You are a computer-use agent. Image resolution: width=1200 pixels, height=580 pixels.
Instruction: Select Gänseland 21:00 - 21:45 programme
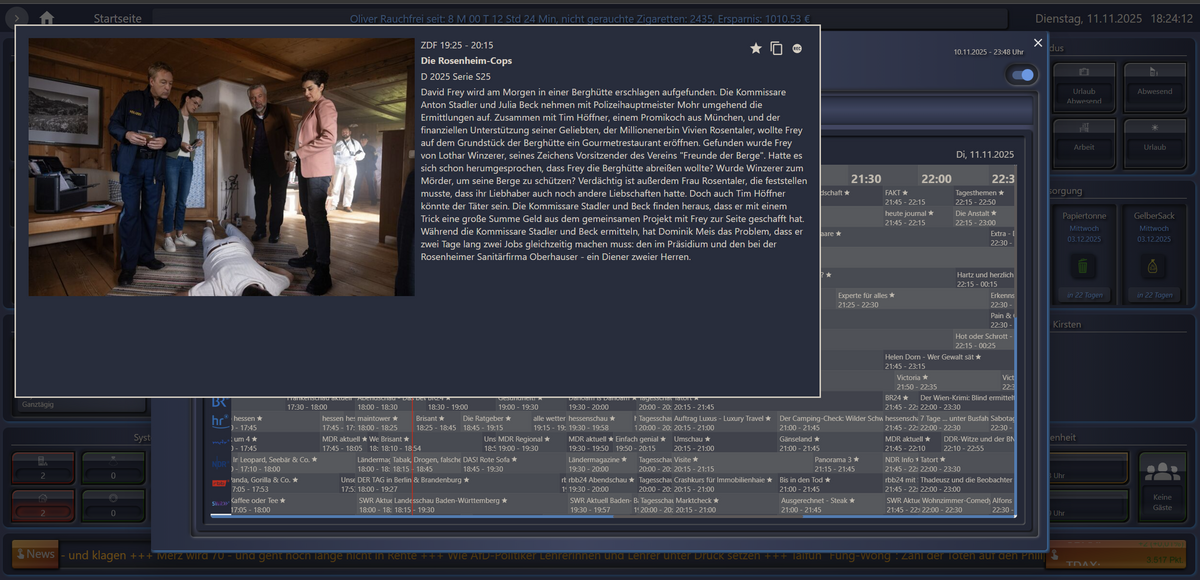[830, 443]
